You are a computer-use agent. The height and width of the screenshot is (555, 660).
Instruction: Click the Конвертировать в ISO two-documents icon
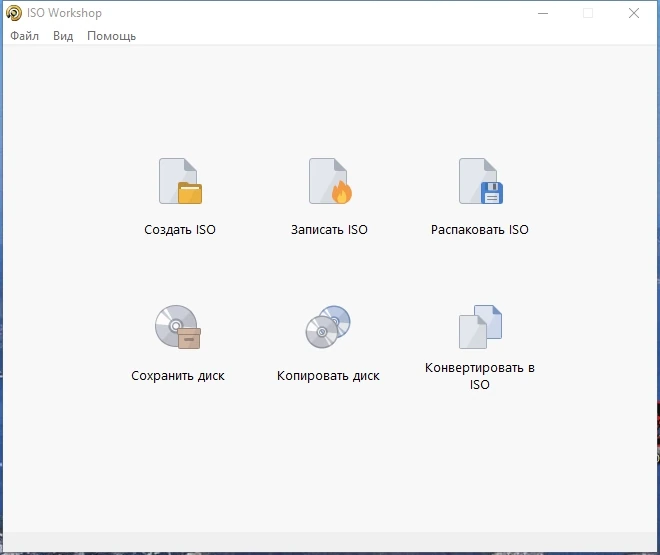480,327
